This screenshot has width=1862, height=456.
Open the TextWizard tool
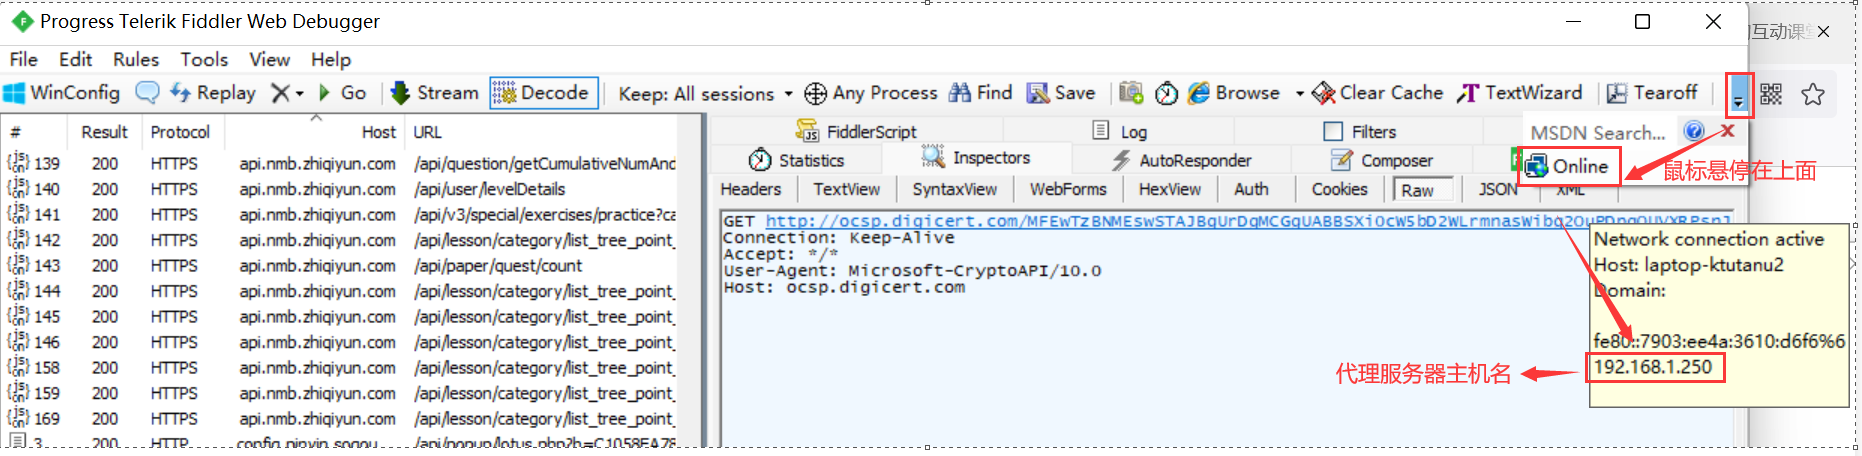[1520, 93]
